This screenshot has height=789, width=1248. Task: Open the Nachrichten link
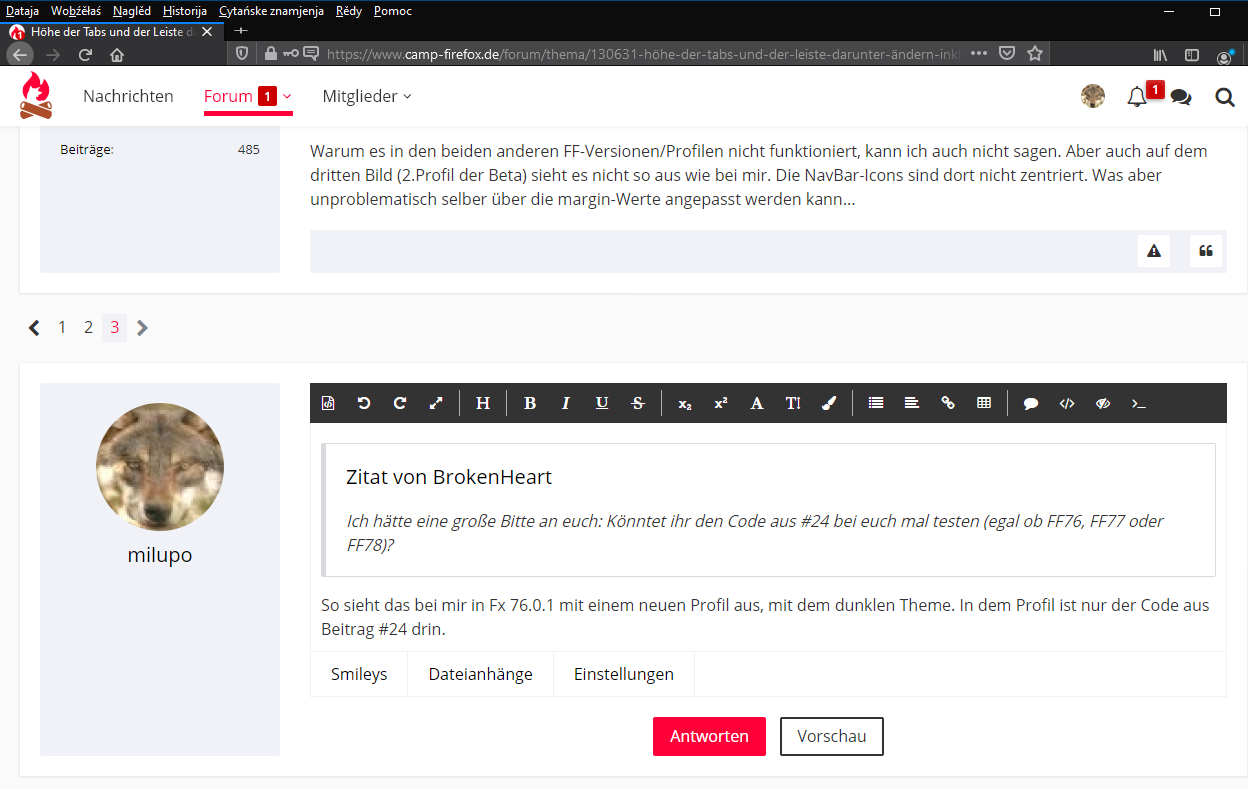(128, 96)
